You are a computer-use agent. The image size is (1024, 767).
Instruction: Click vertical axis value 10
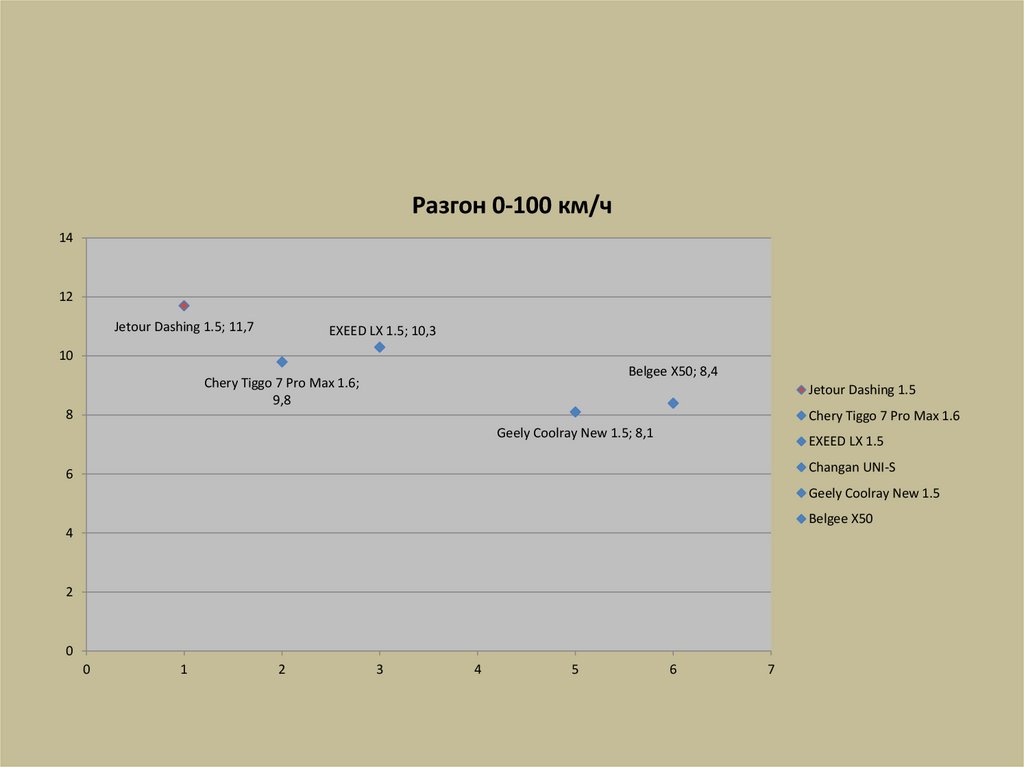[x=66, y=356]
